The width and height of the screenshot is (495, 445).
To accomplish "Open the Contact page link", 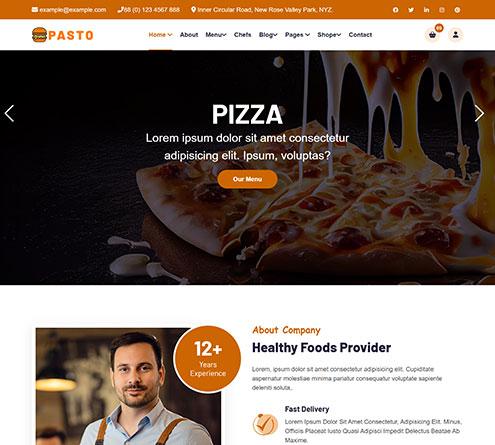I will [x=360, y=35].
